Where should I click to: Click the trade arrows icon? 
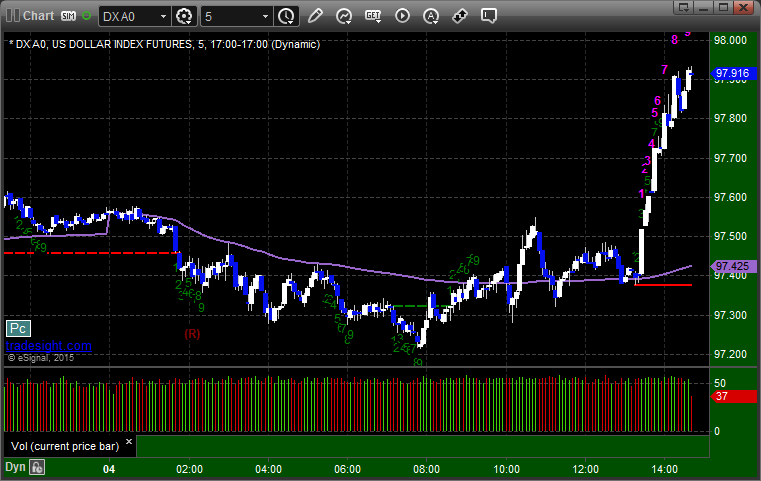tap(460, 16)
